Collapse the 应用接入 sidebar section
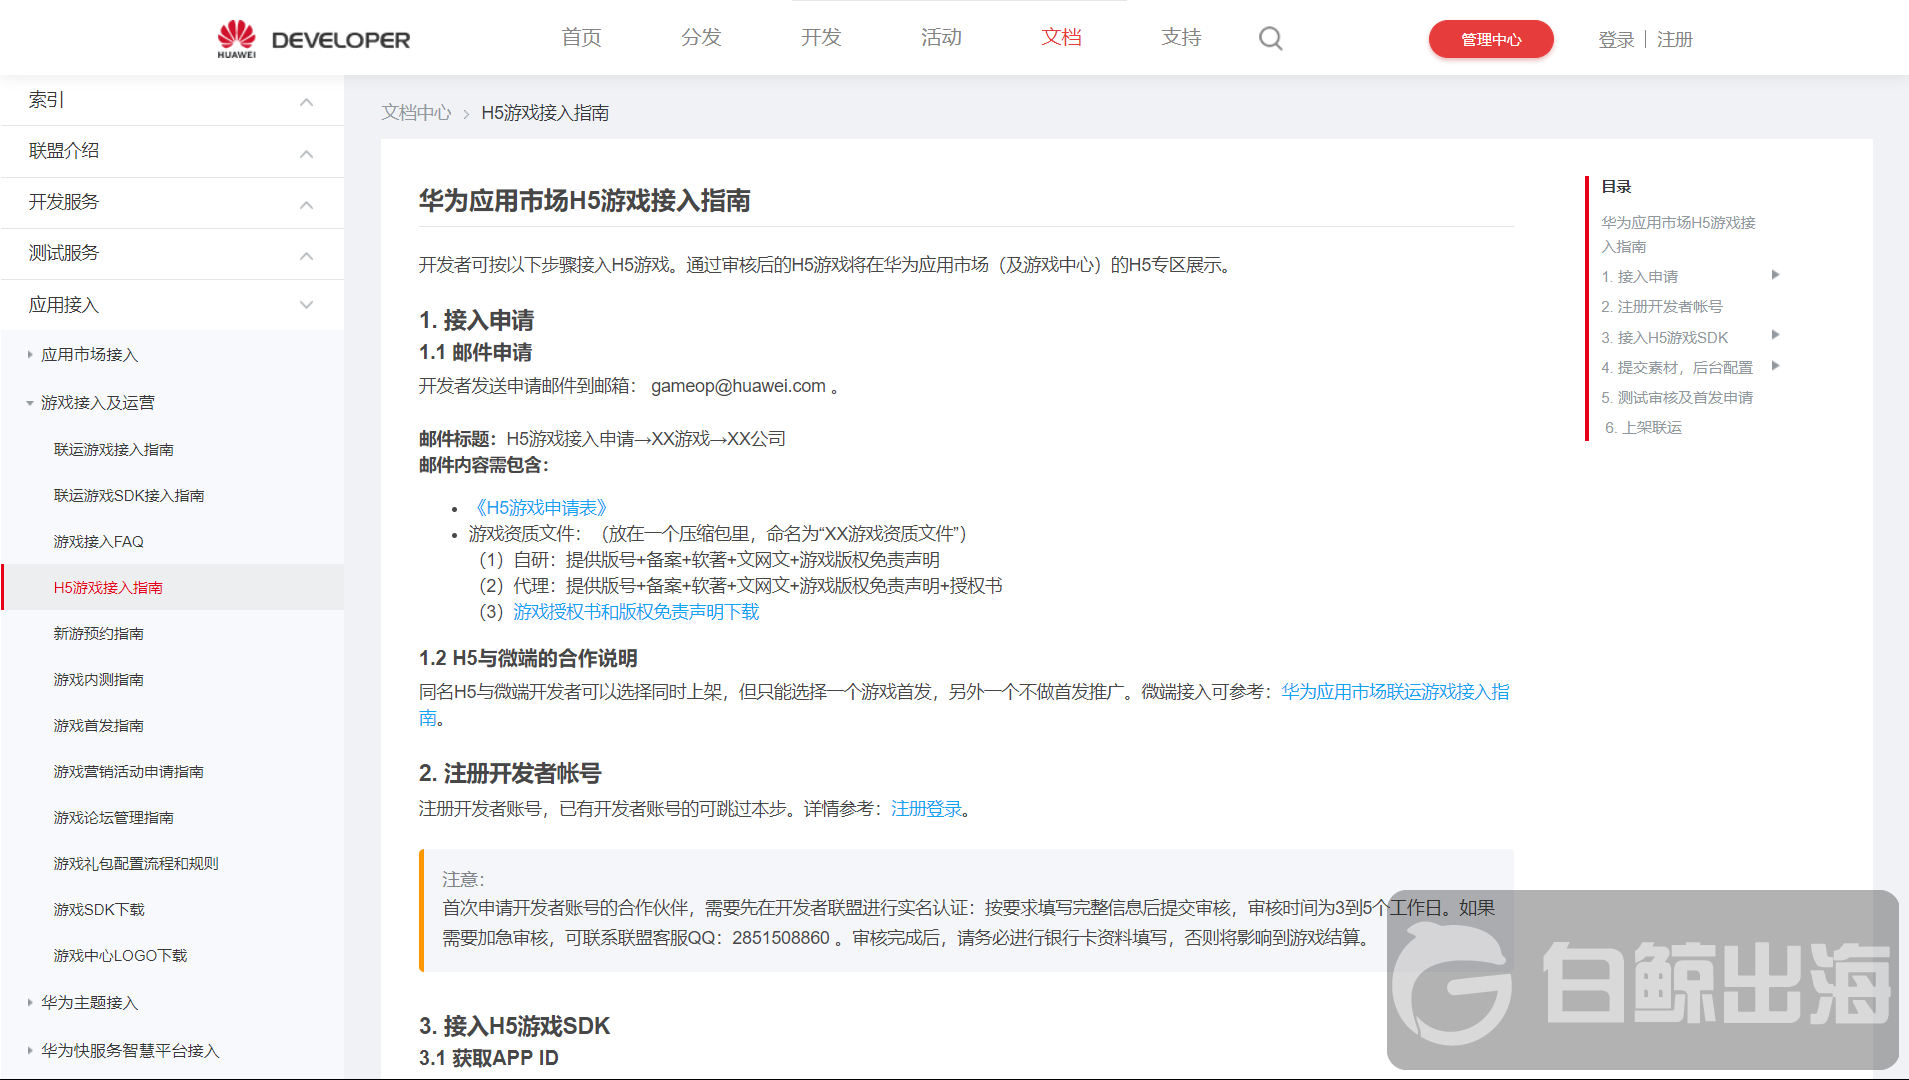Viewport: 1909px width, 1080px height. pos(172,305)
